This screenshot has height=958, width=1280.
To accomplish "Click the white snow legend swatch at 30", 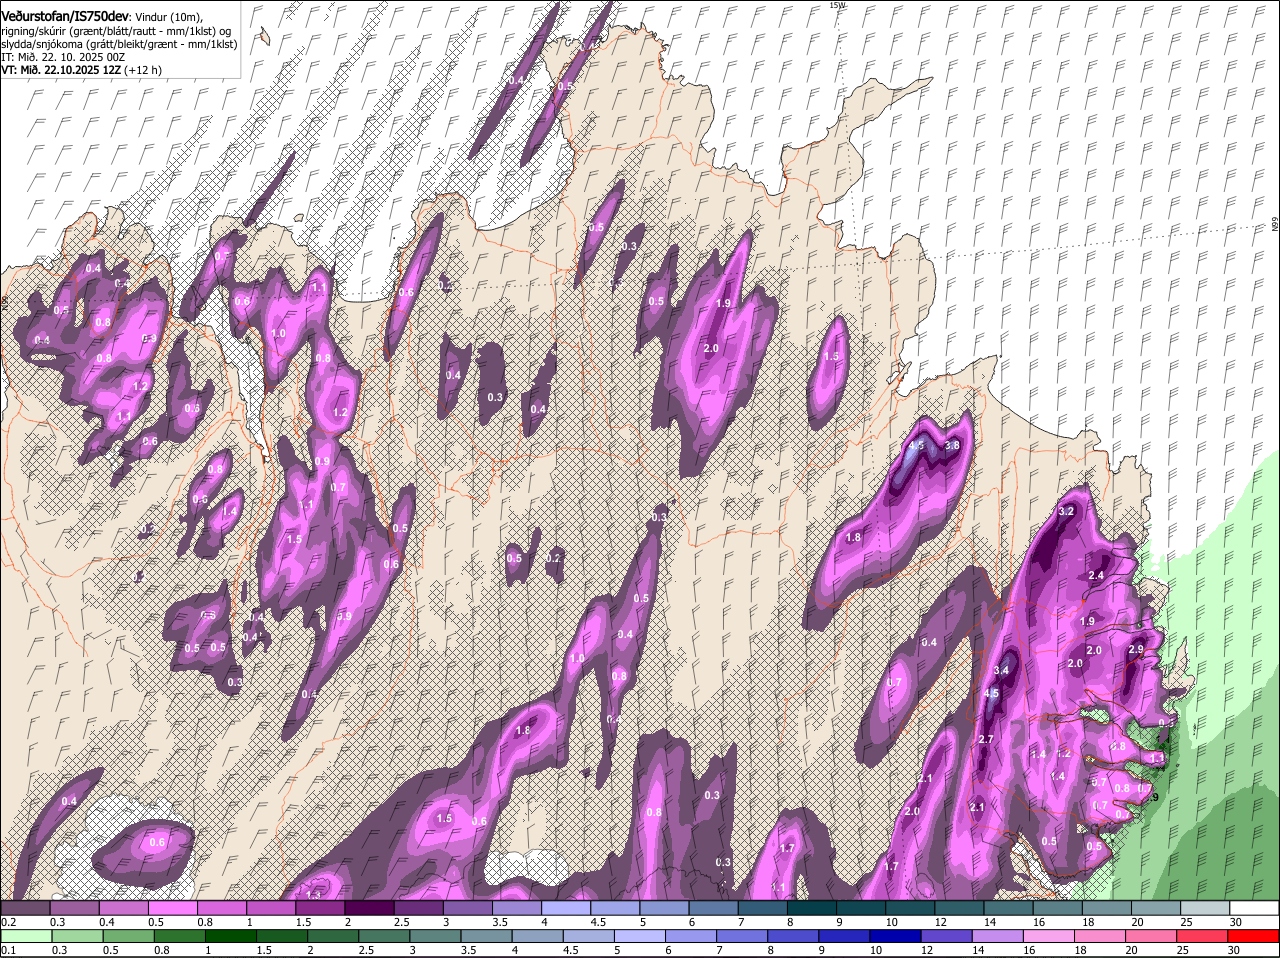I will pos(1254,907).
